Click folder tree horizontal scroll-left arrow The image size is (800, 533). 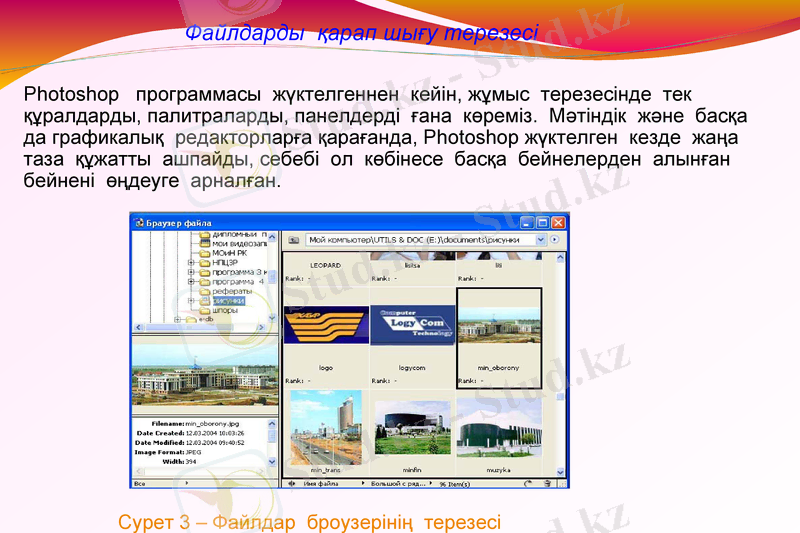pos(138,327)
